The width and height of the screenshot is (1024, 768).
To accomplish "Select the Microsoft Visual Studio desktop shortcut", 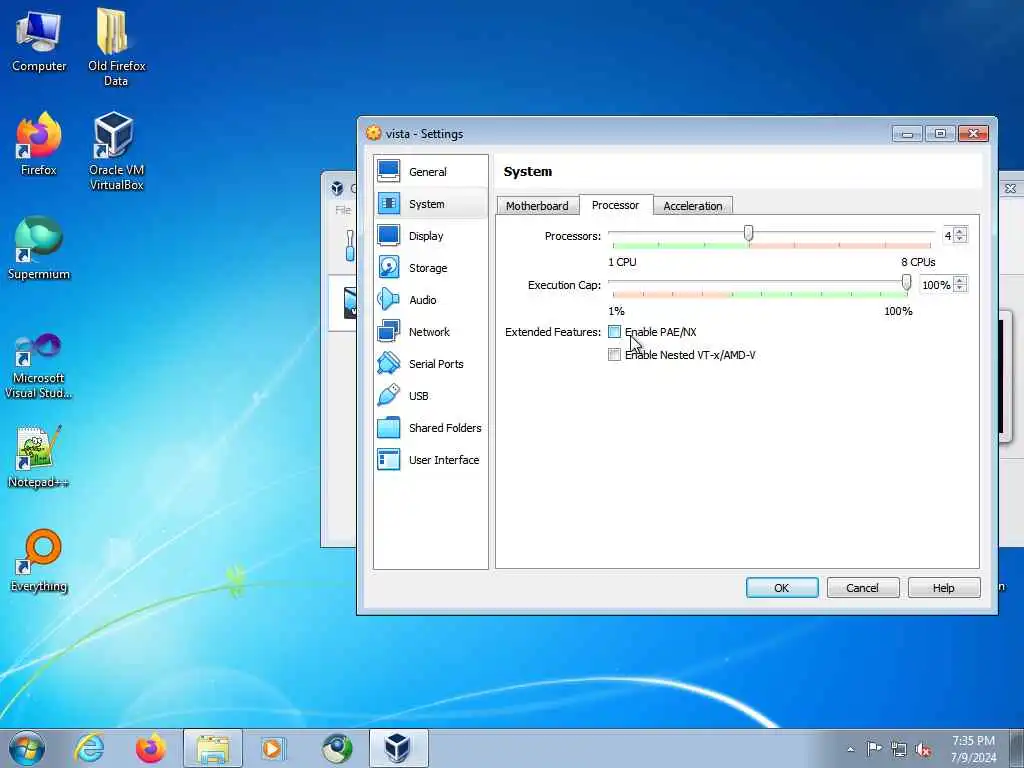I will click(x=39, y=366).
